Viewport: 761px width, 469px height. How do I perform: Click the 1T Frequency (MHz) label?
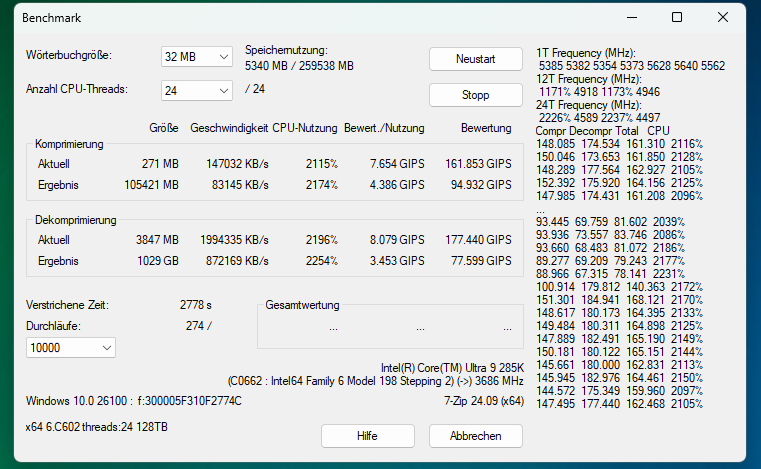point(586,52)
